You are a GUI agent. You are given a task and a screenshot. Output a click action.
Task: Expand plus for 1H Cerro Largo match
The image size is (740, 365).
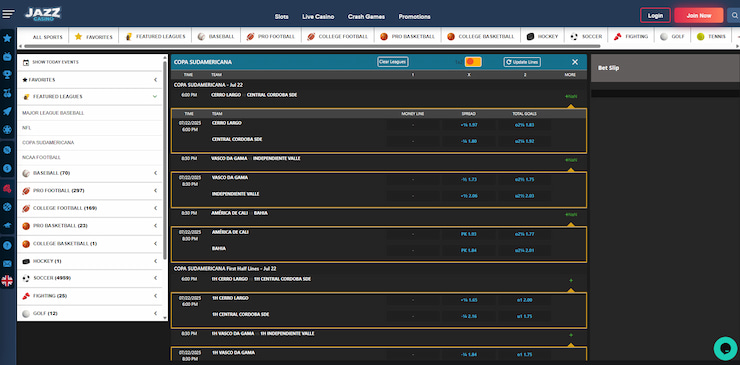click(571, 280)
